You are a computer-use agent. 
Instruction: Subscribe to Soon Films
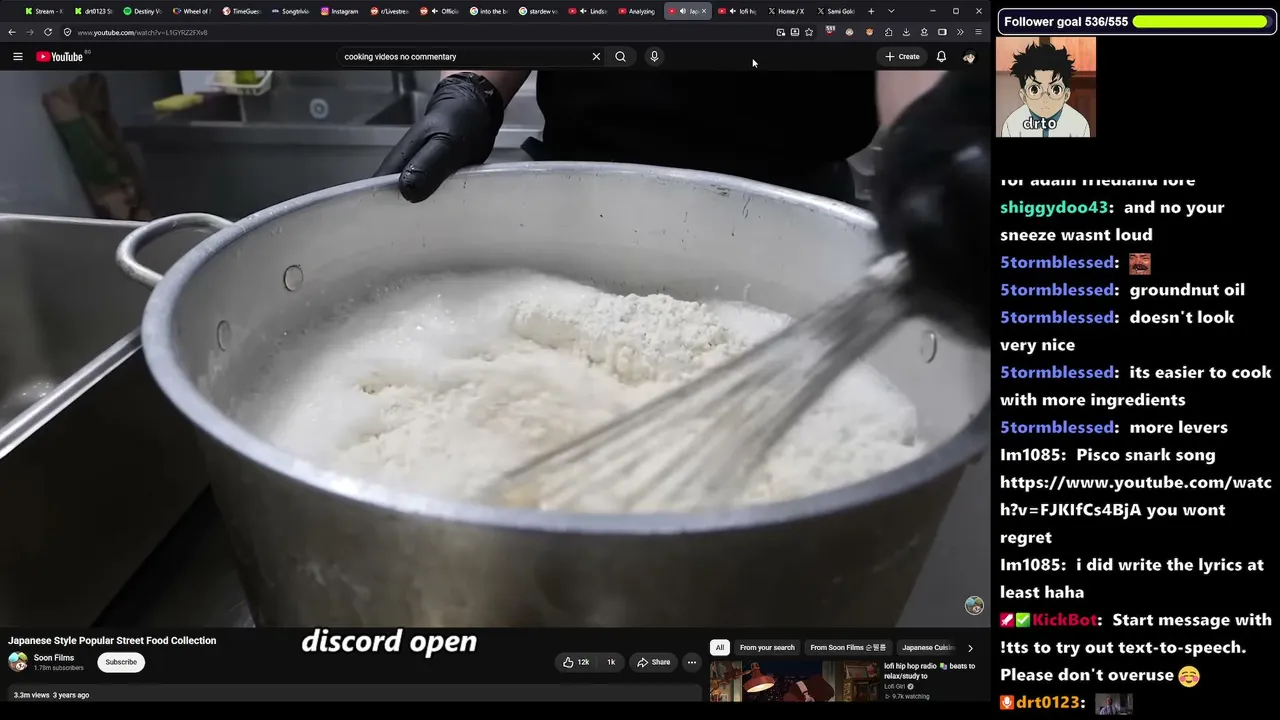(x=121, y=662)
